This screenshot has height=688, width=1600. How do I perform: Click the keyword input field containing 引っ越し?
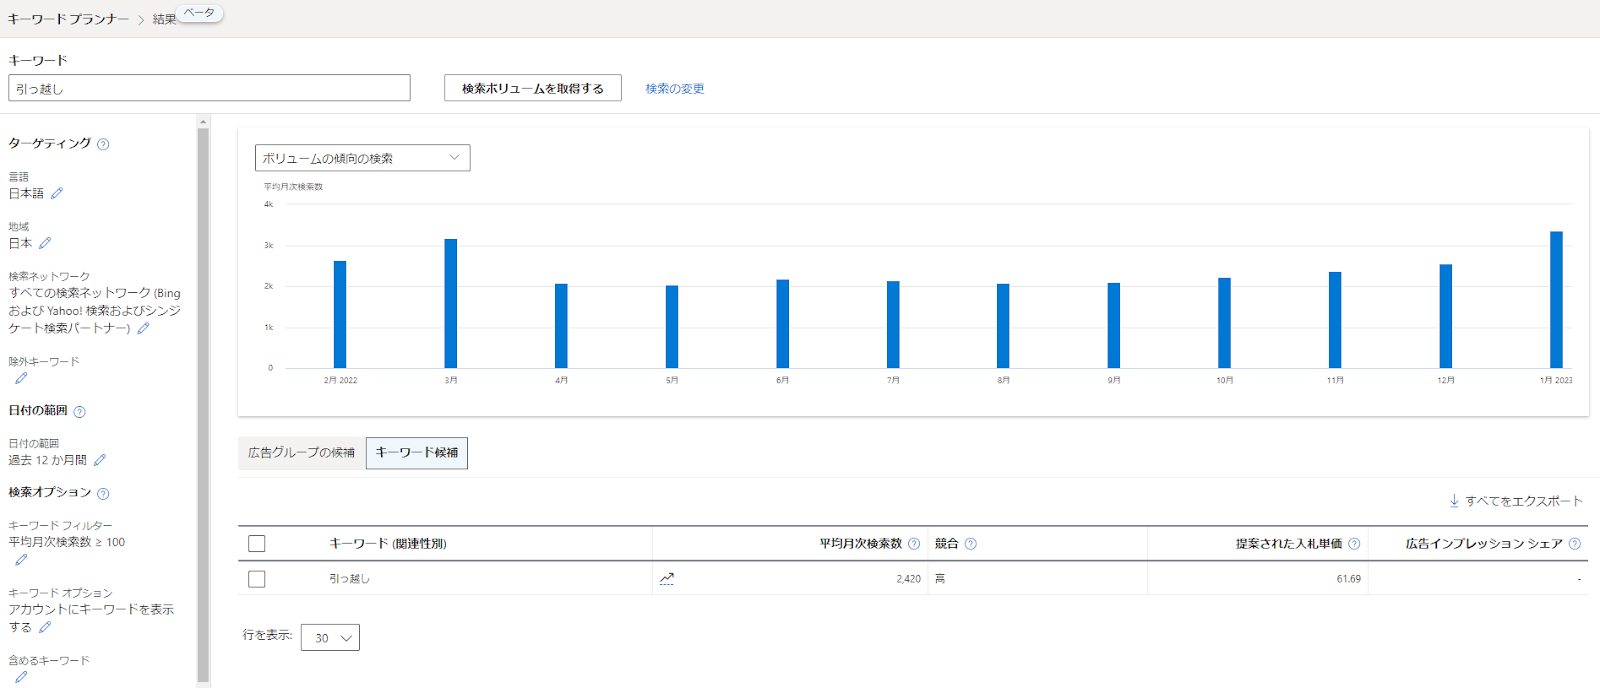[x=209, y=88]
